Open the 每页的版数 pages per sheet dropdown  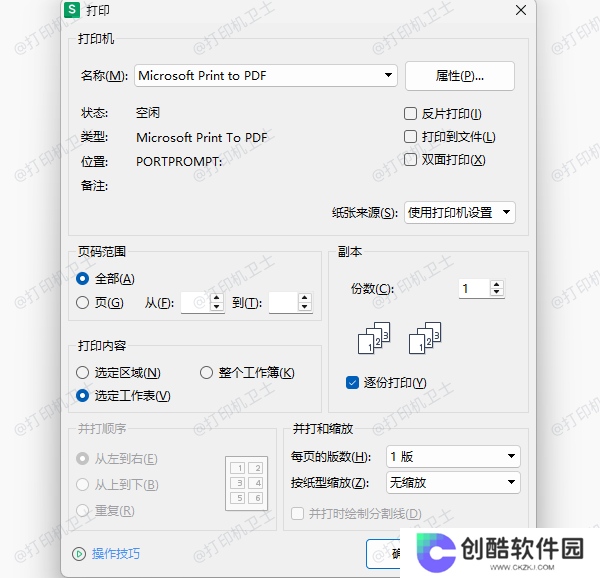pos(453,456)
